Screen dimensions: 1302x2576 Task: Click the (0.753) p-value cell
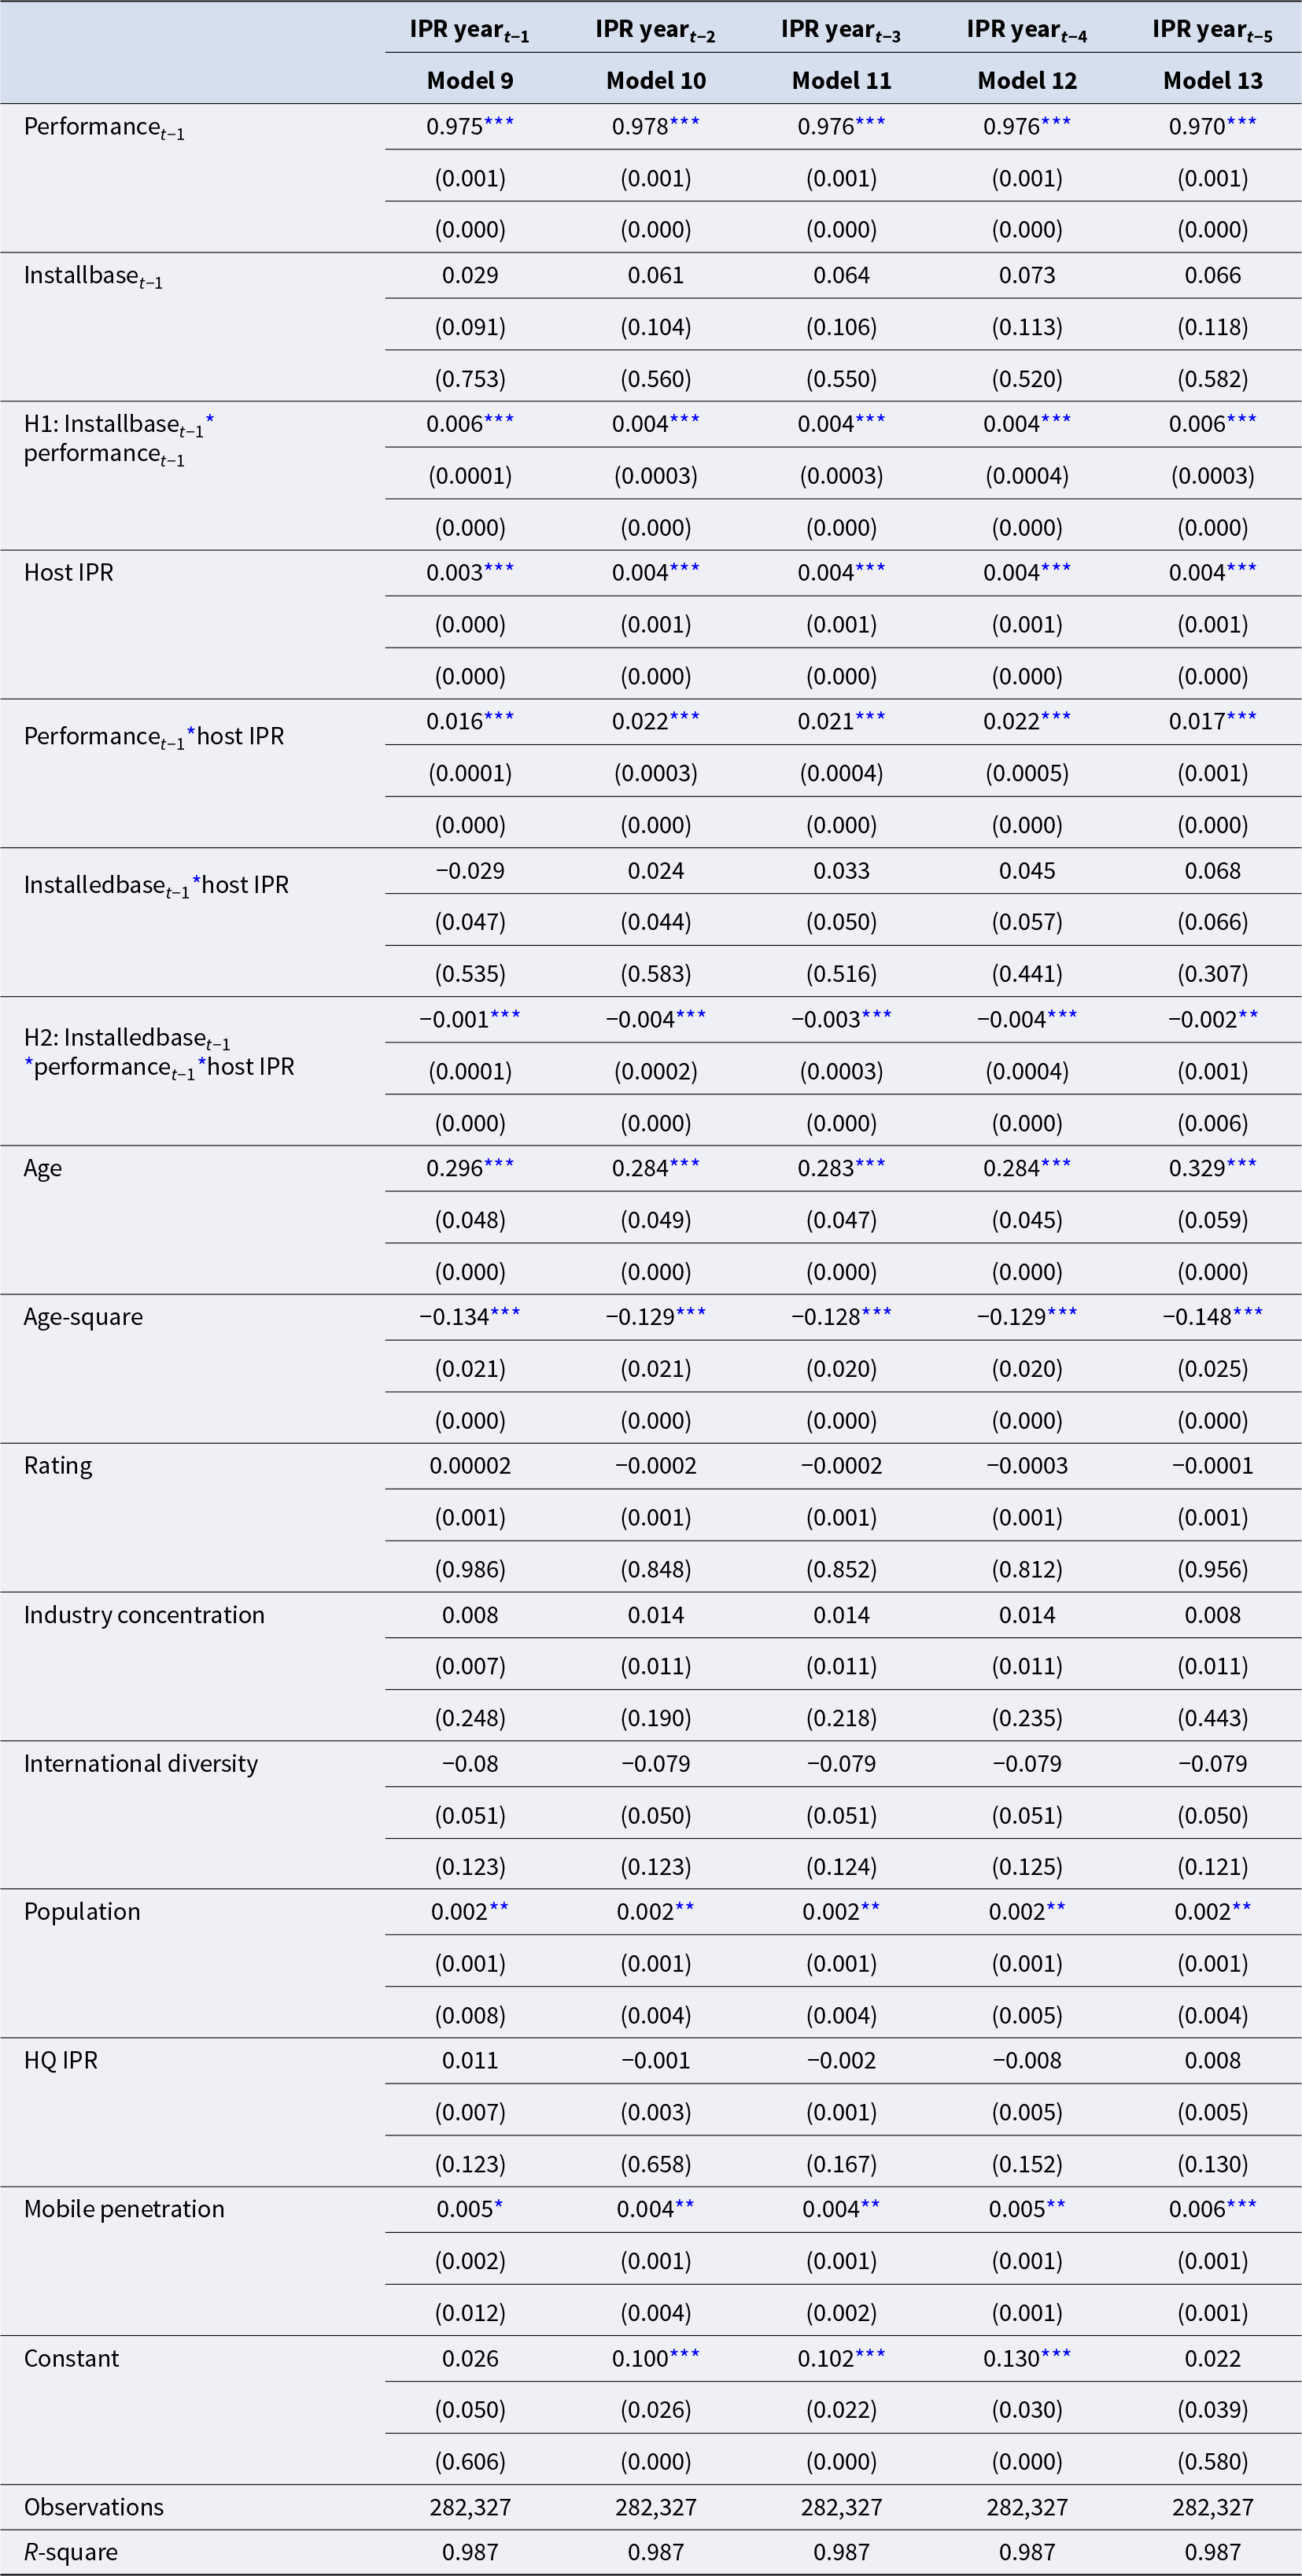[x=470, y=379]
